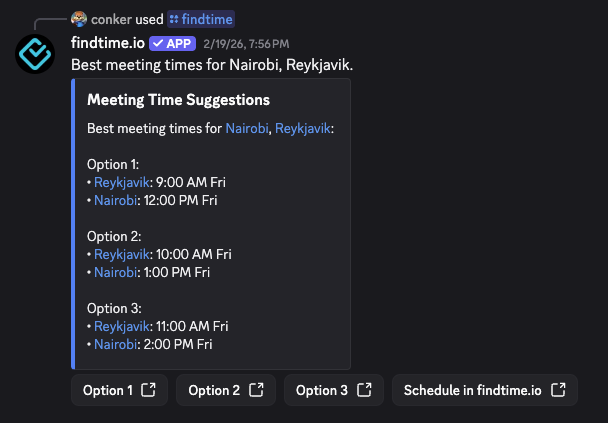
Task: Click the Option 3 button
Action: (333, 390)
